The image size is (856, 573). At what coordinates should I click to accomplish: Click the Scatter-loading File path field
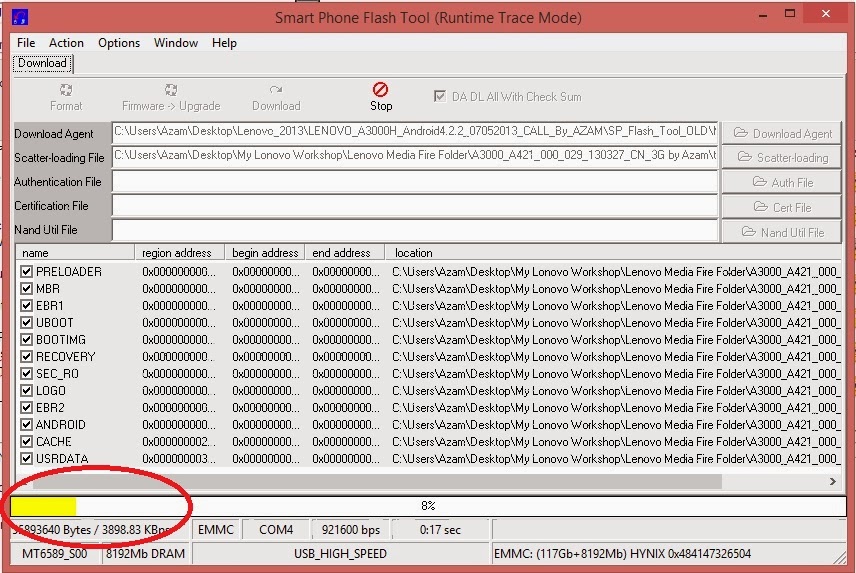(x=414, y=157)
